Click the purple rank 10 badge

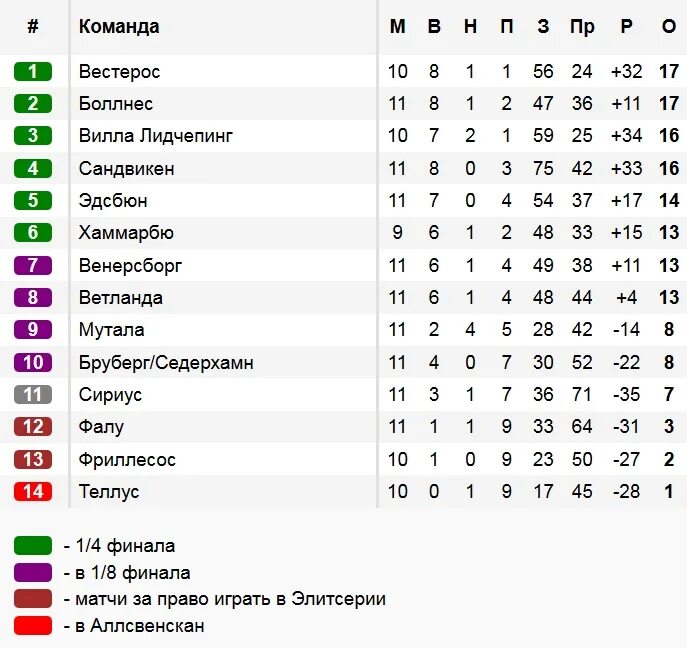point(33,362)
